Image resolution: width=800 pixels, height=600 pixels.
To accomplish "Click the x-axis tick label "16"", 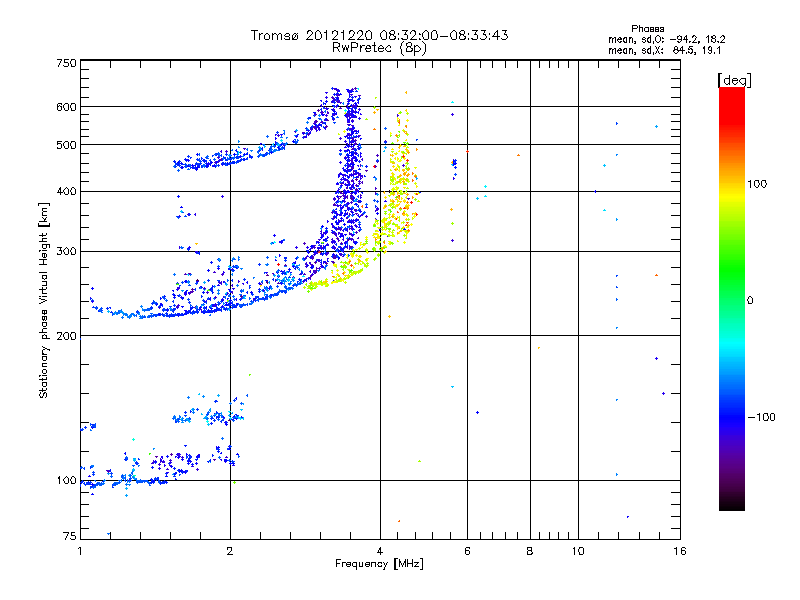I will tap(680, 551).
